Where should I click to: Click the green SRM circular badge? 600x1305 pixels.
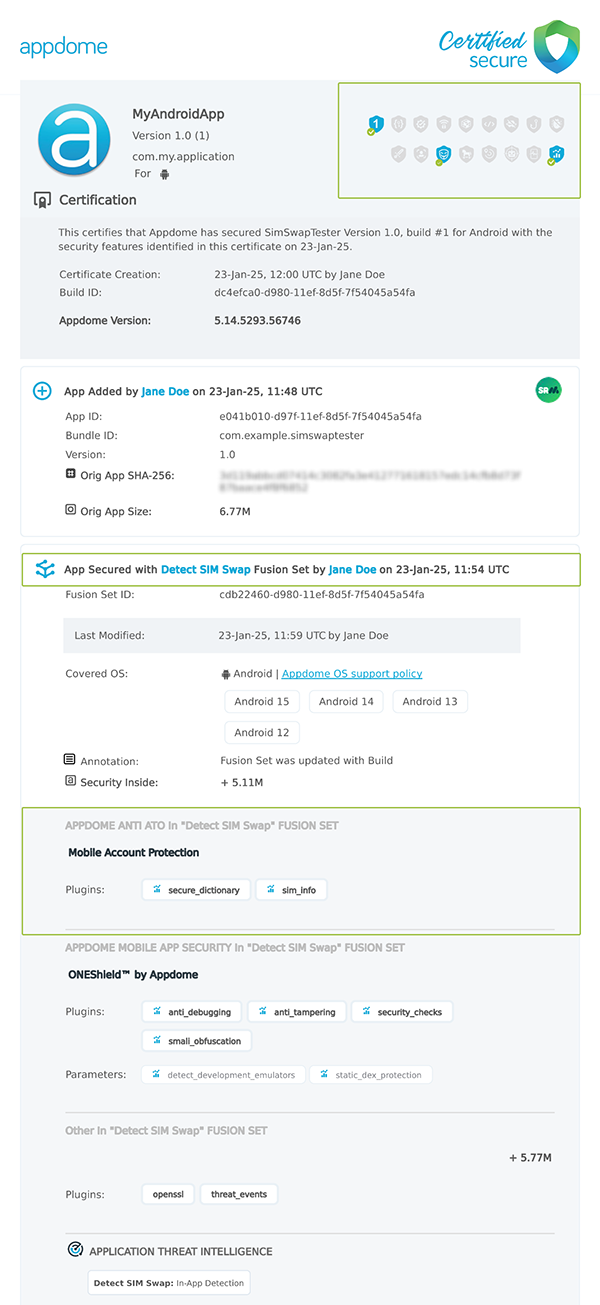point(548,390)
